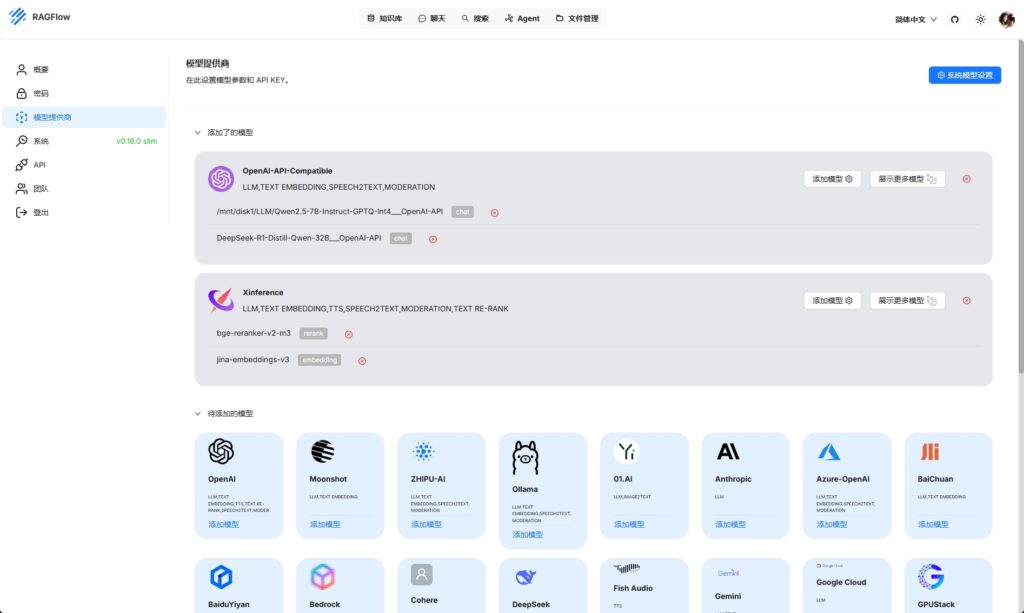Click the Ollama llama logo

525,457
